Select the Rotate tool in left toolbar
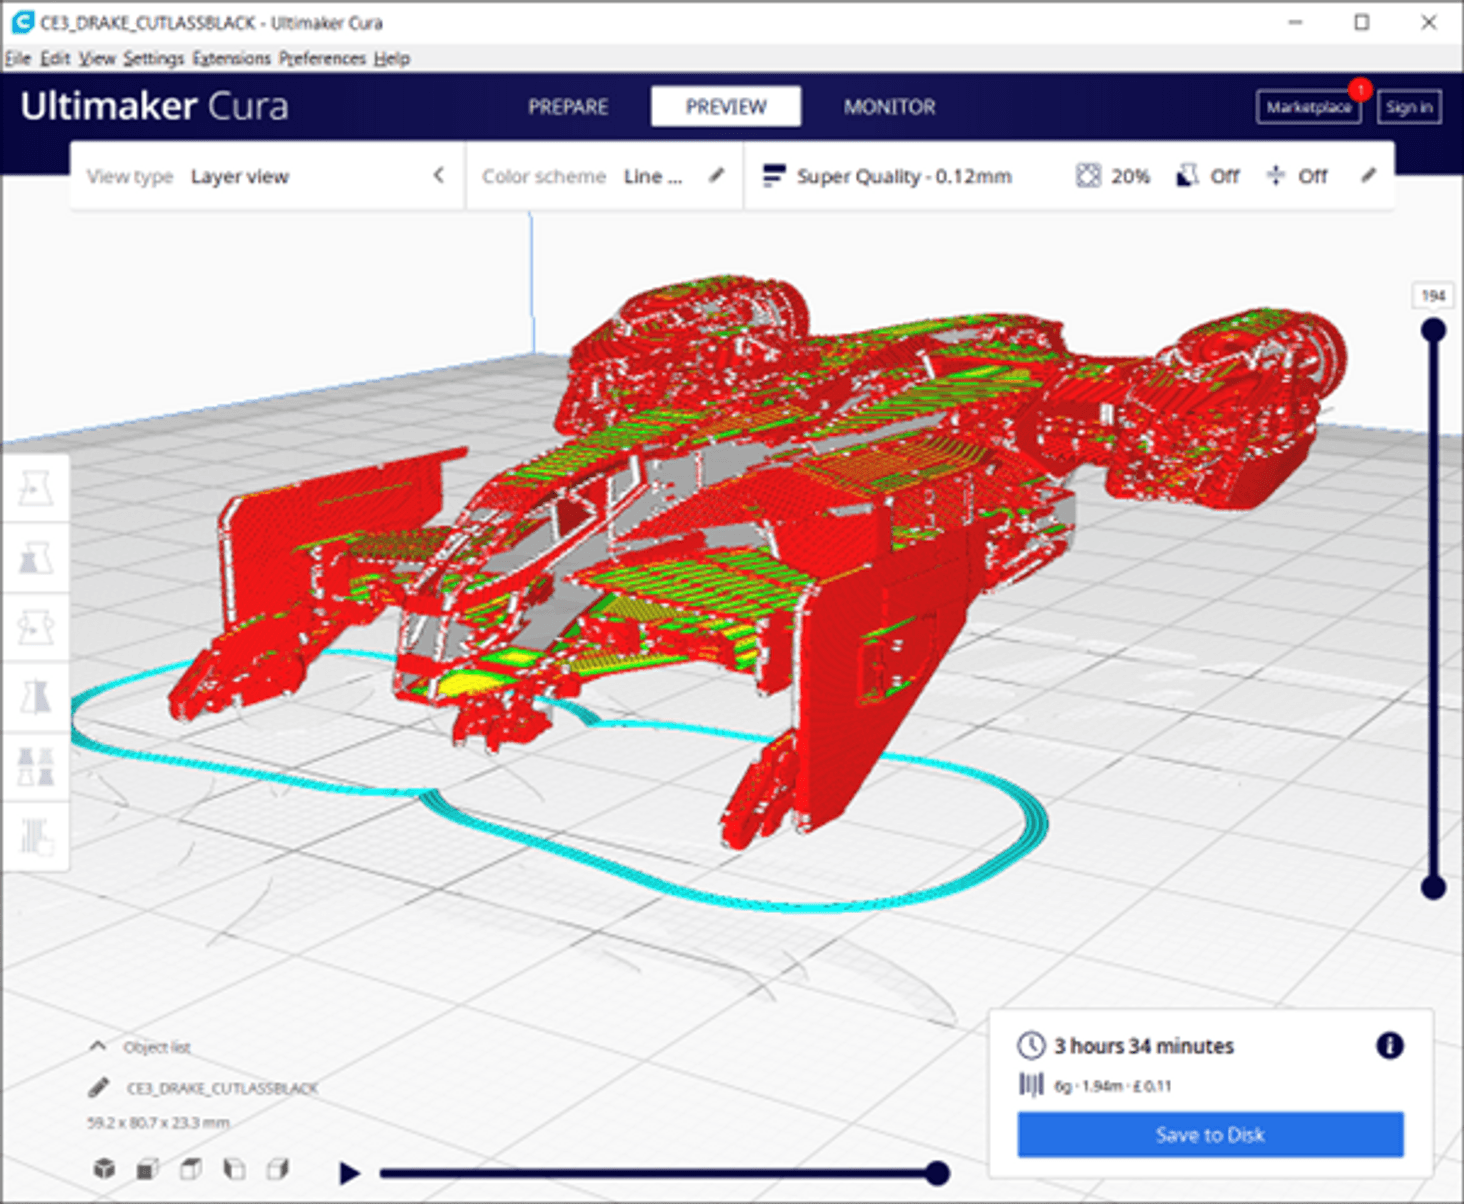The image size is (1464, 1204). tap(35, 627)
